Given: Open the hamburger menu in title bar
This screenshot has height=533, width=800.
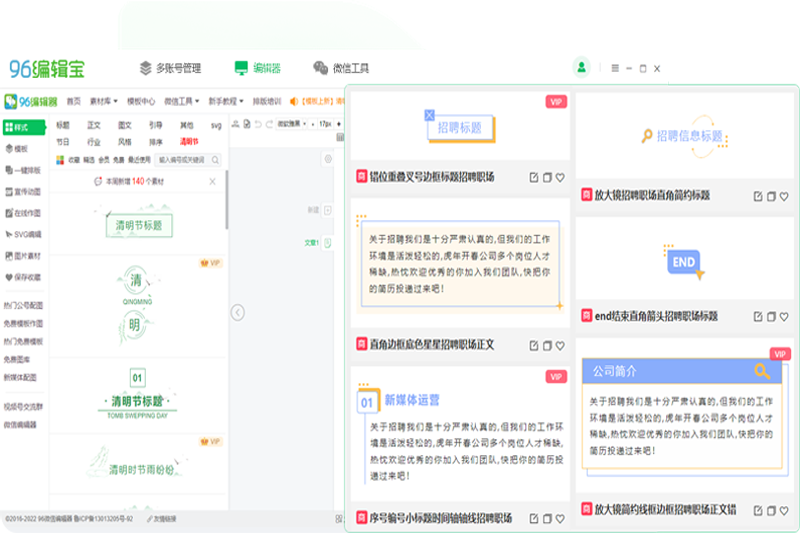Looking at the screenshot, I should point(615,68).
